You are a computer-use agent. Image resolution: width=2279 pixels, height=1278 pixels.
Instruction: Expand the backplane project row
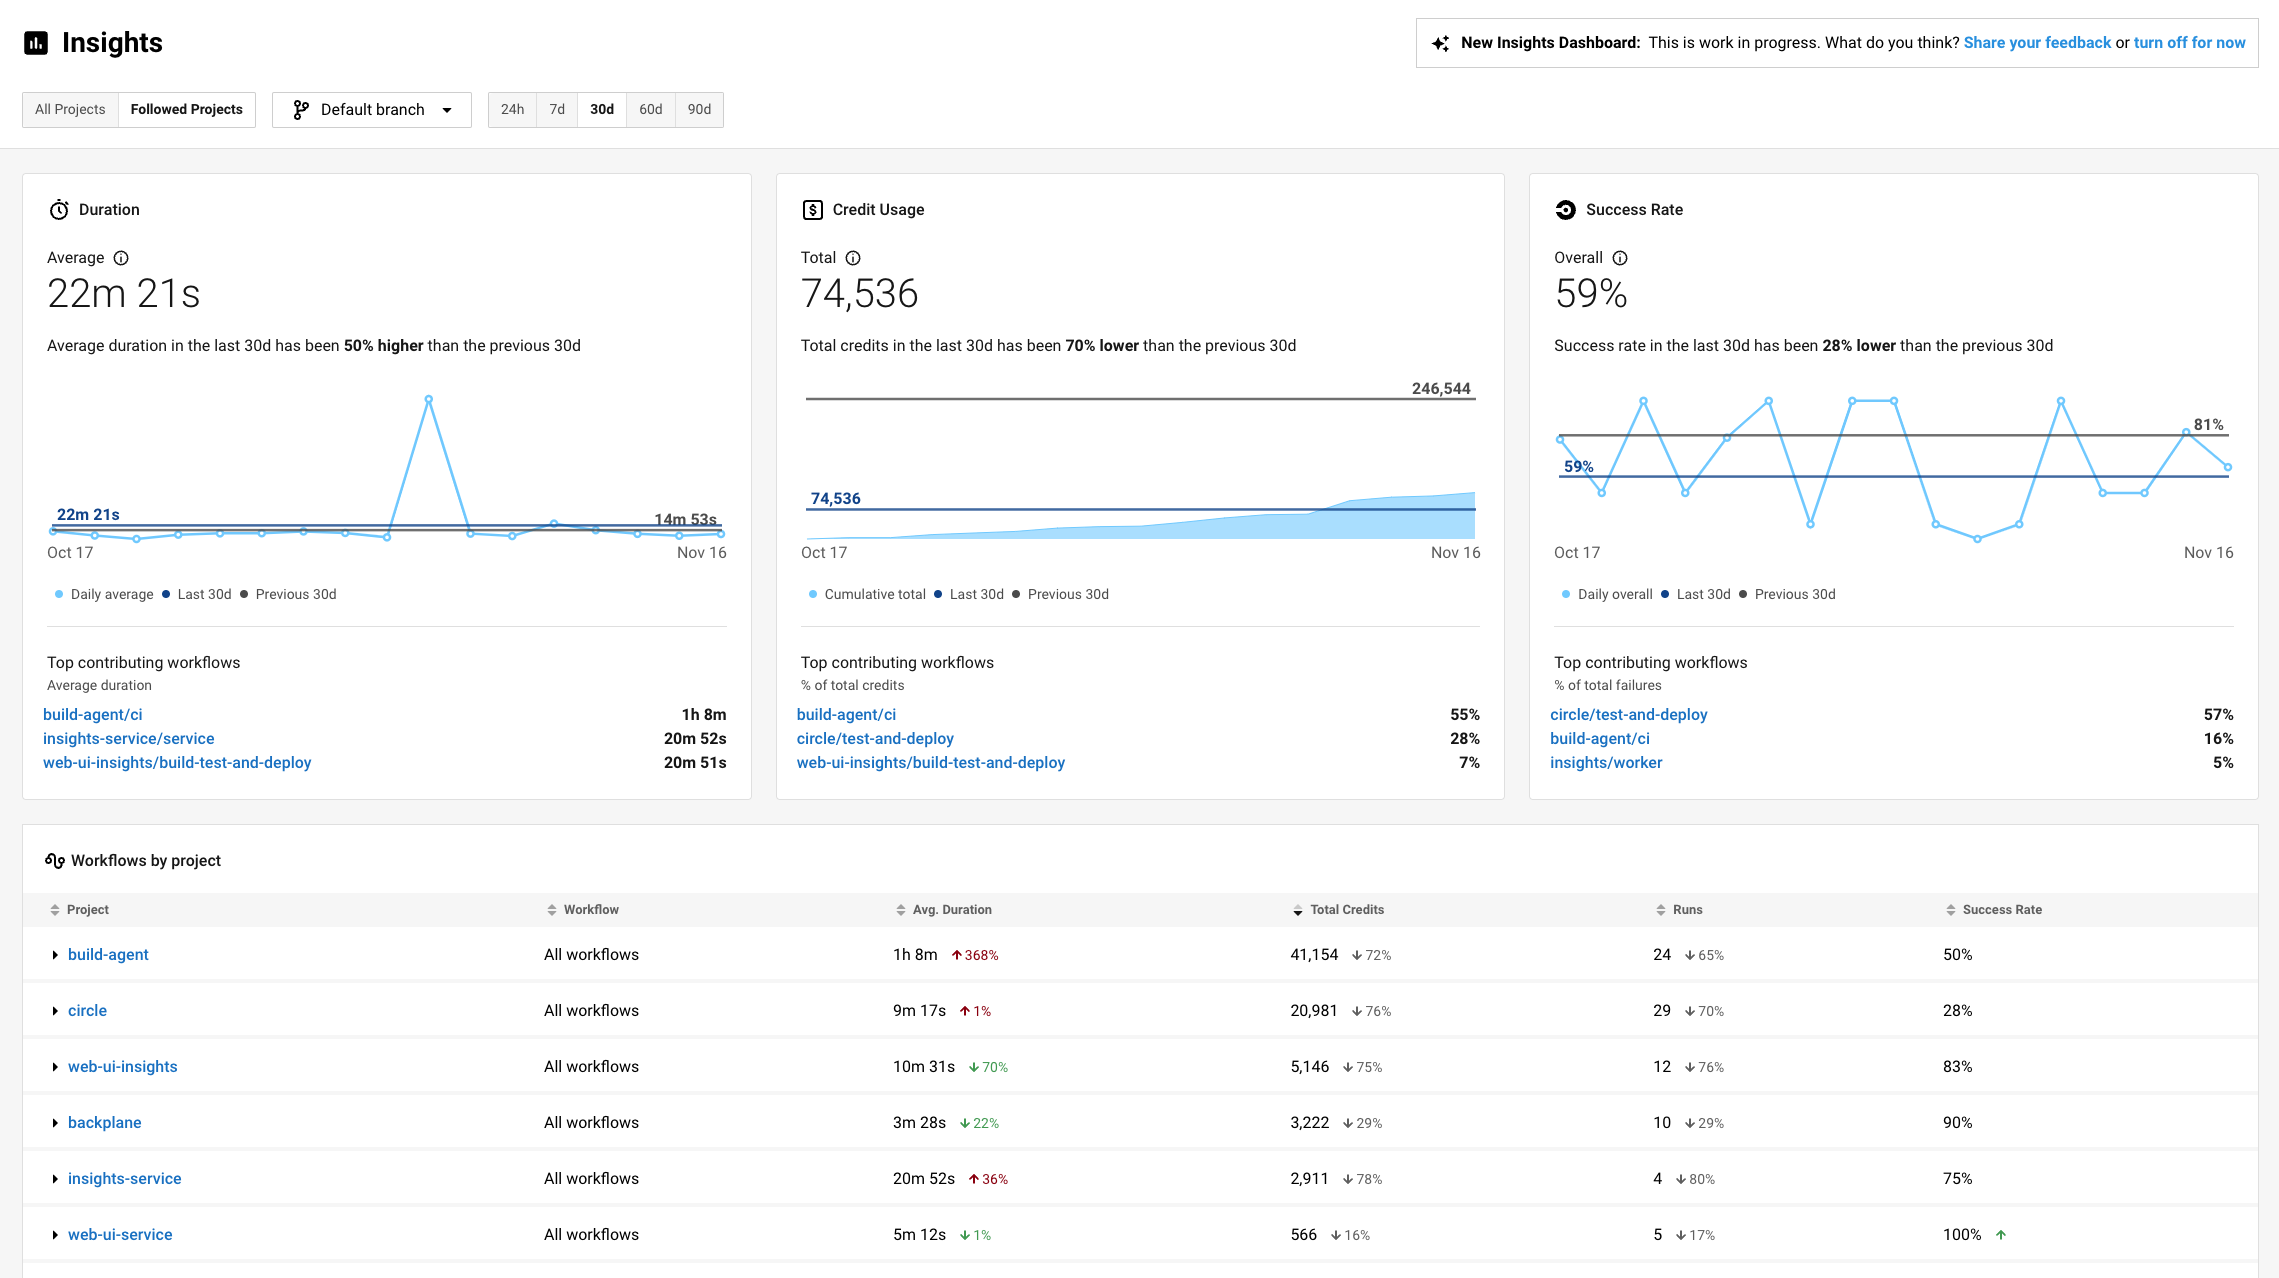click(55, 1124)
